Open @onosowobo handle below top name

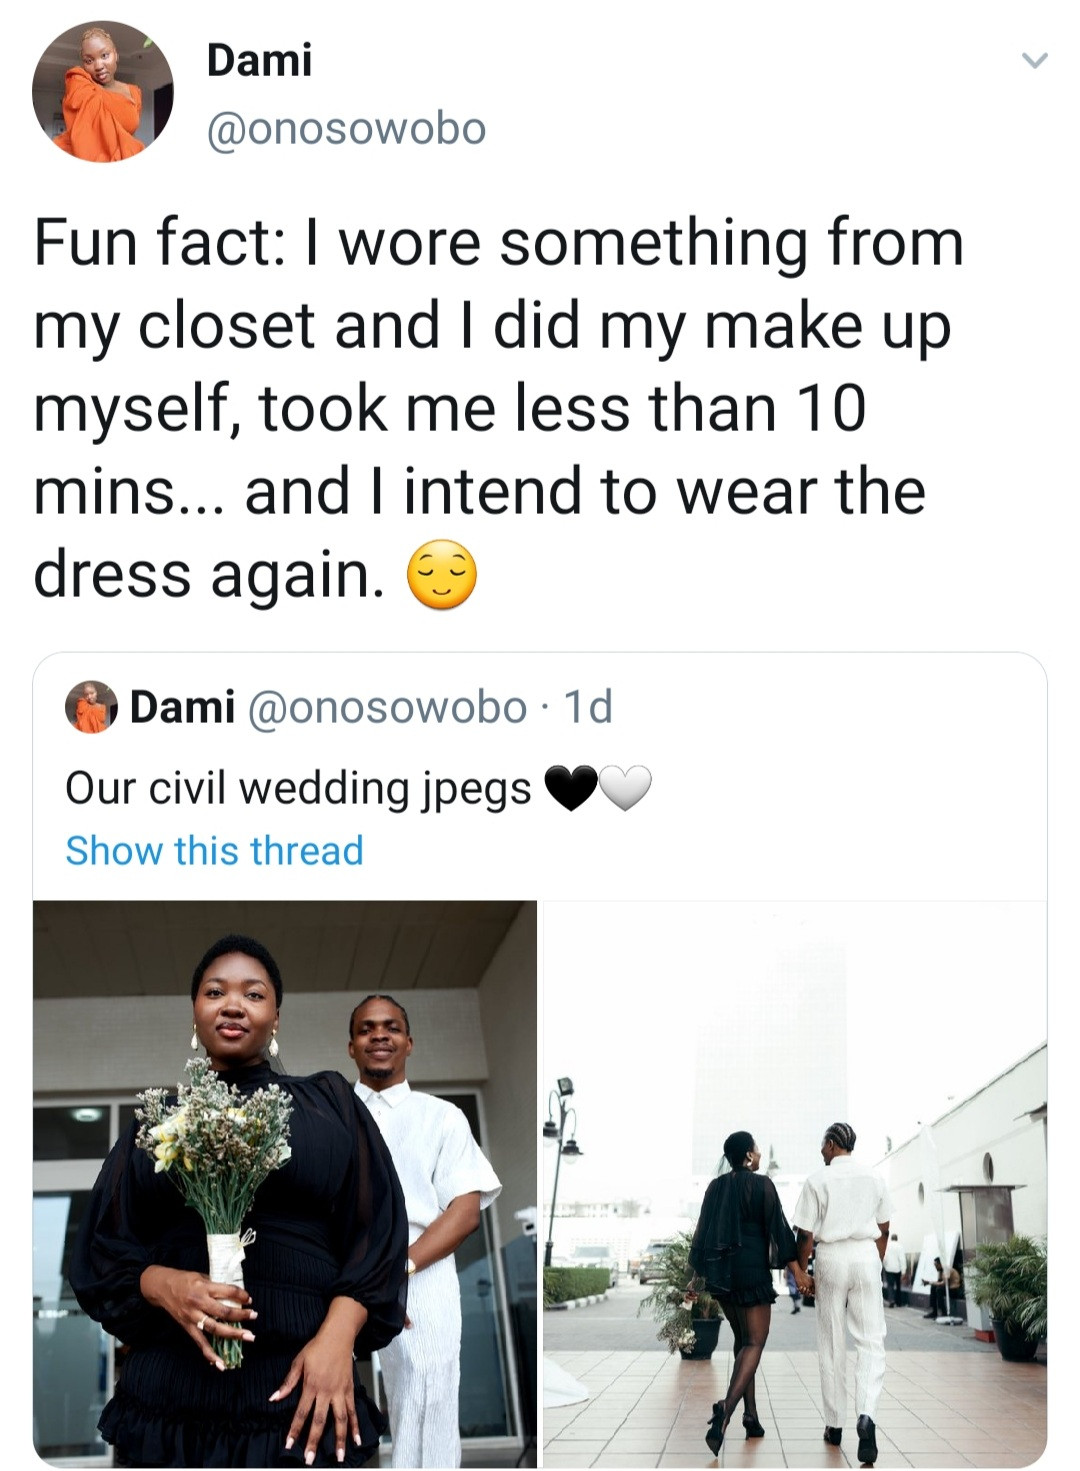[346, 128]
